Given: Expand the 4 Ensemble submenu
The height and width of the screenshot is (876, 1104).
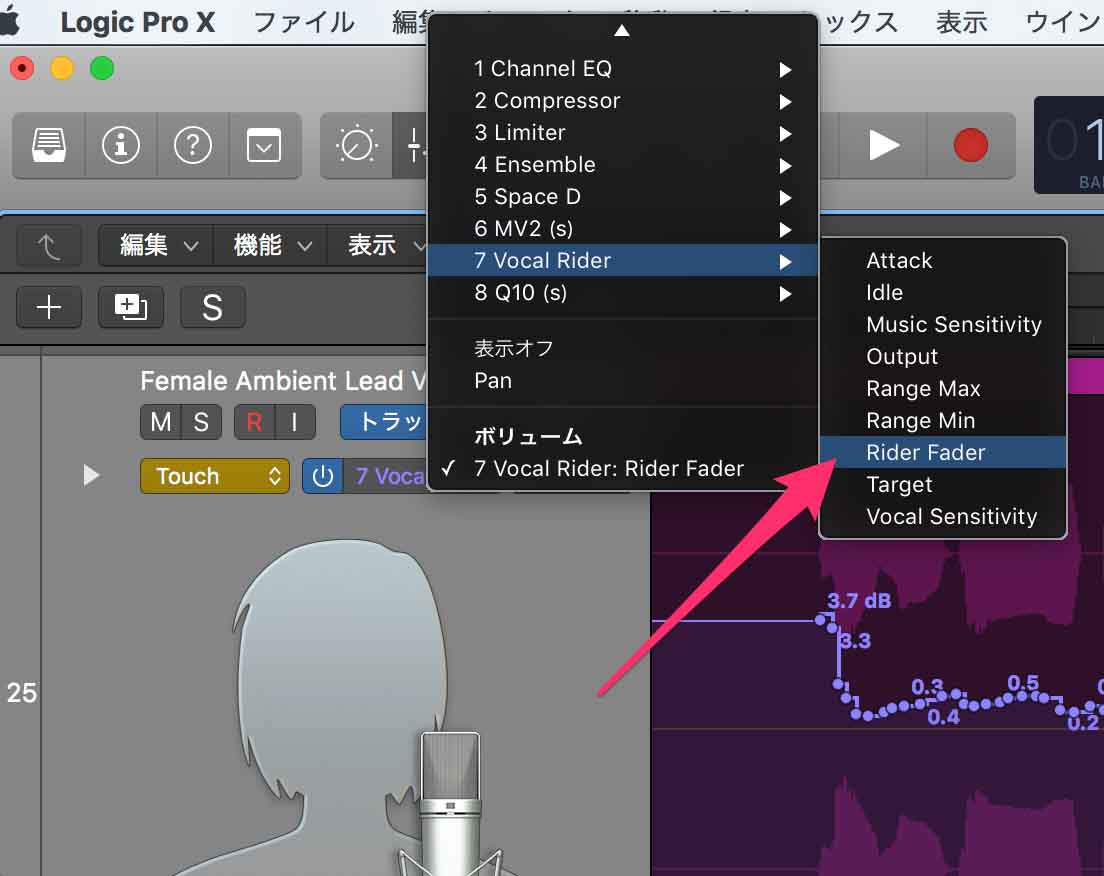Looking at the screenshot, I should click(622, 165).
